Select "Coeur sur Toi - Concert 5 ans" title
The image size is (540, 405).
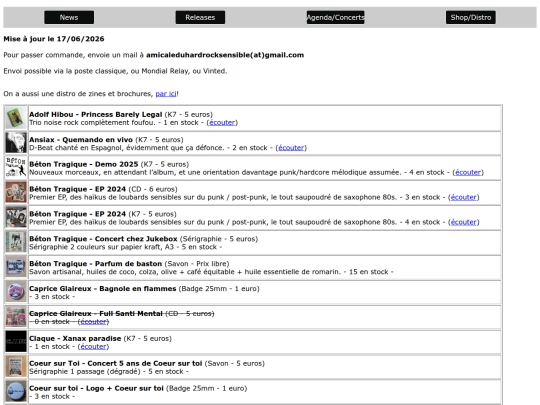pos(116,363)
